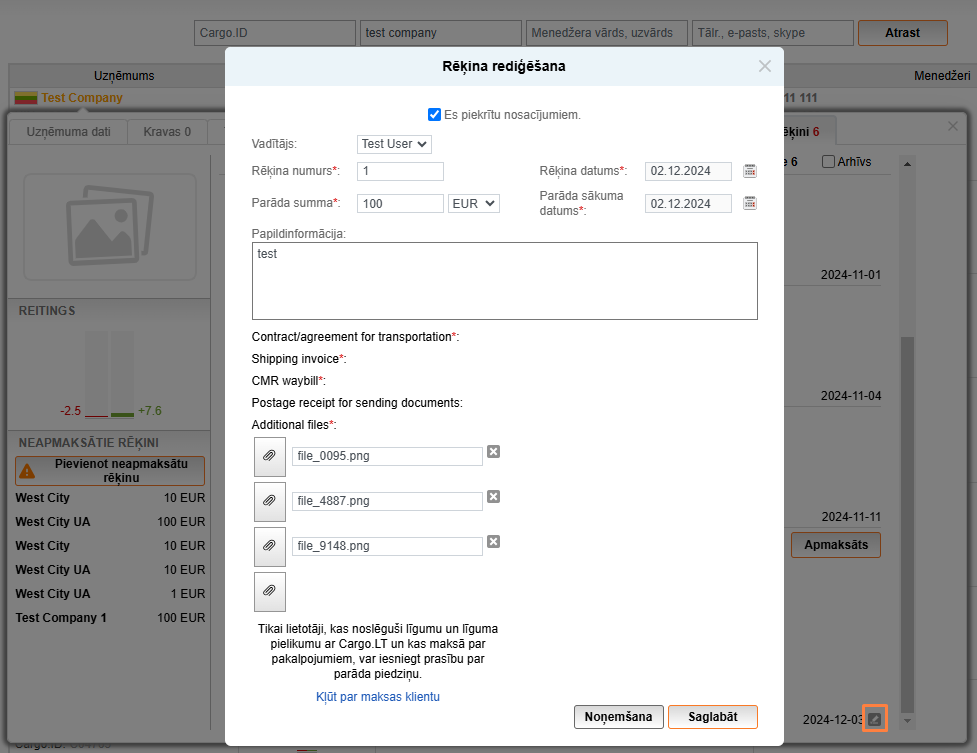
Task: Switch to Uzņēmuma dati tab
Action: pyautogui.click(x=67, y=131)
